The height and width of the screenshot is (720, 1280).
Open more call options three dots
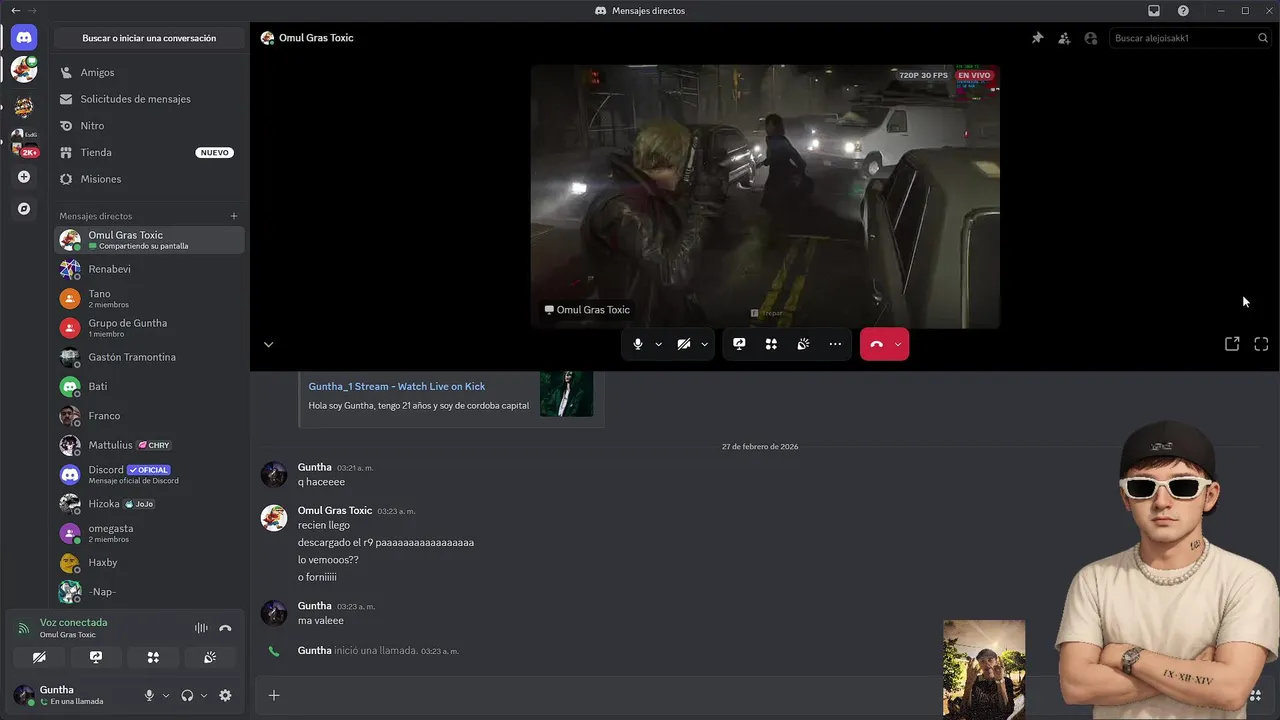(x=835, y=344)
